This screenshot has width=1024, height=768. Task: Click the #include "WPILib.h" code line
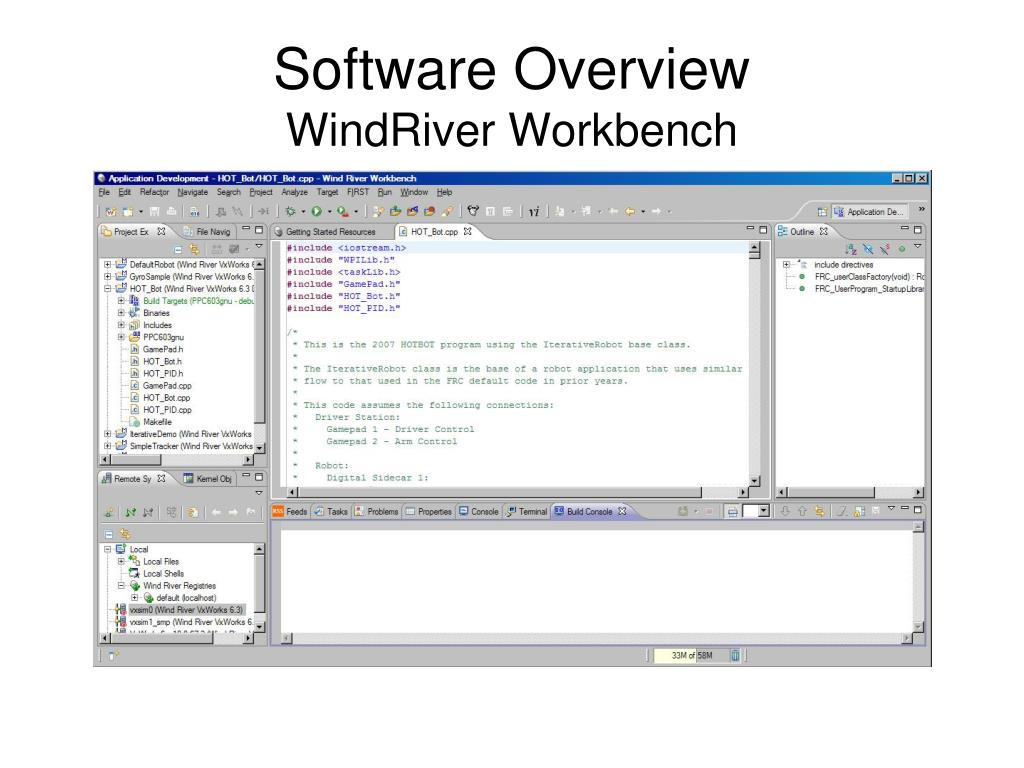tap(341, 260)
